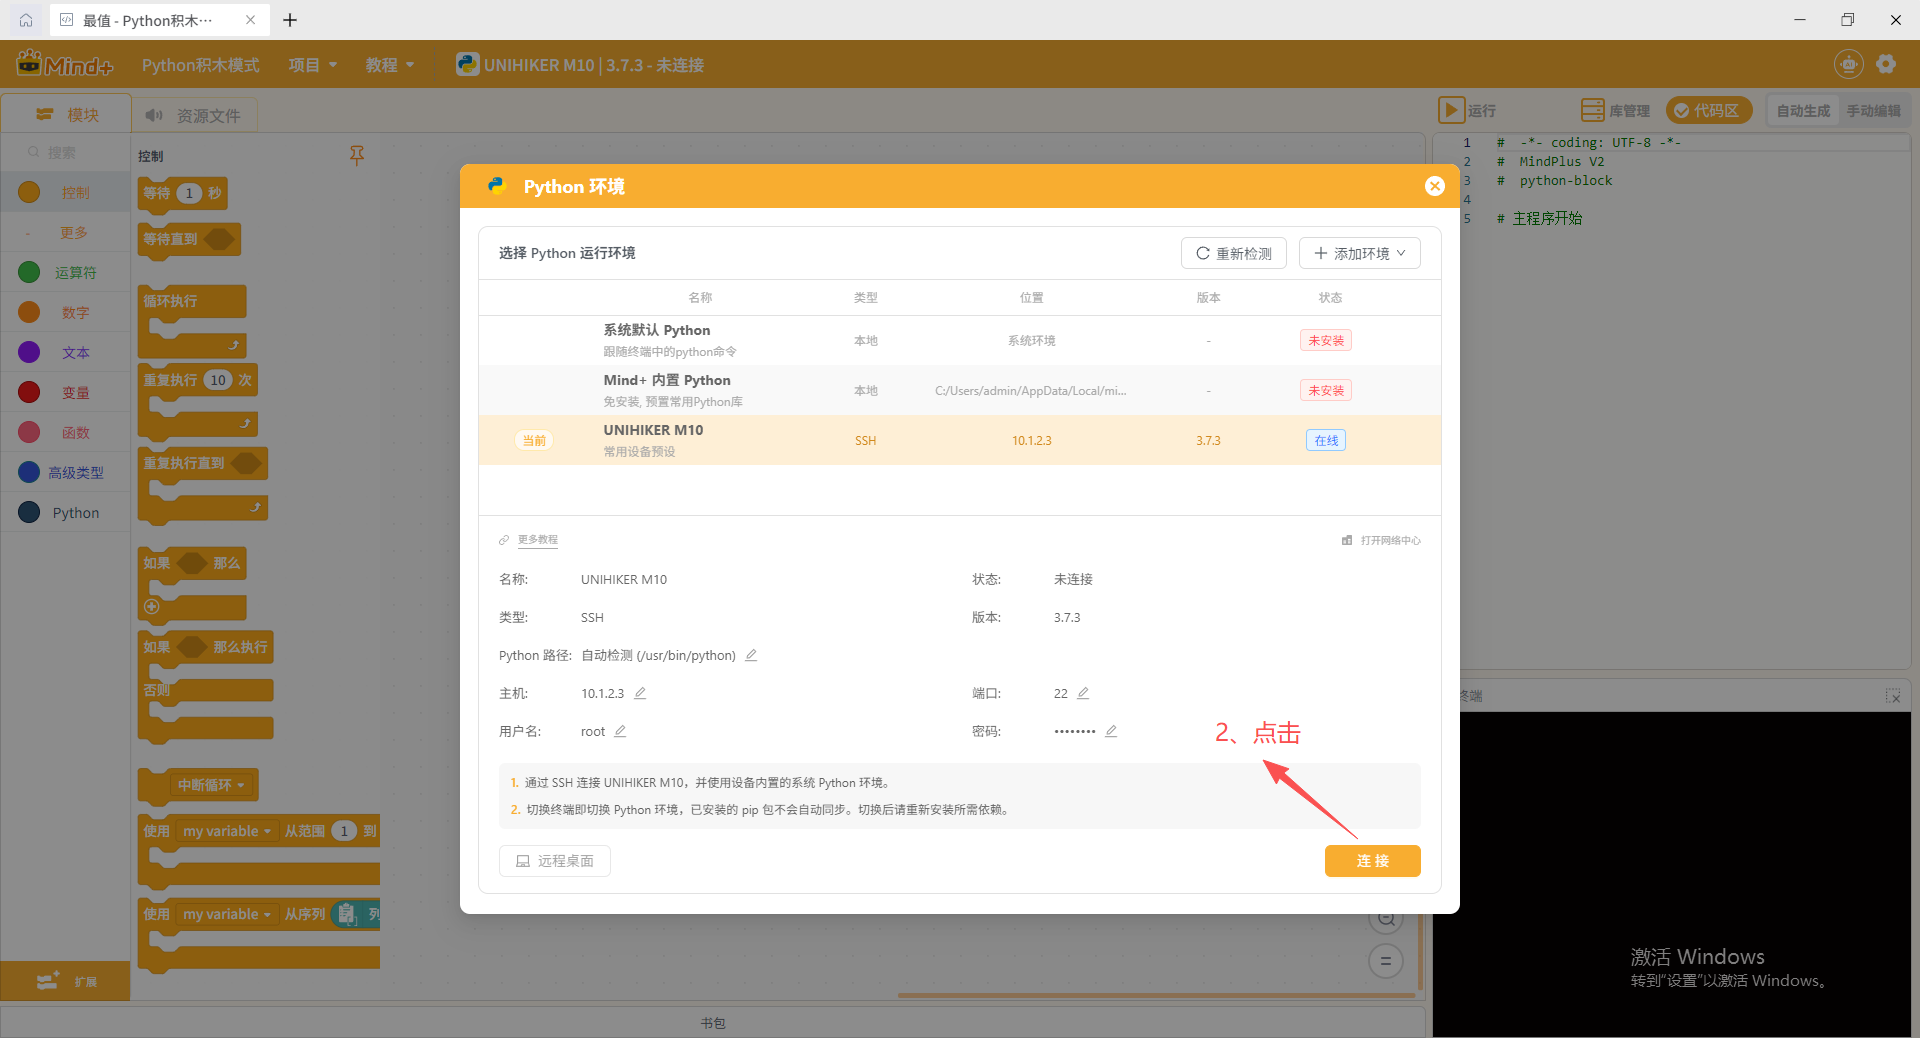Switch to the 资源文件 tab
1920x1038 pixels.
coord(194,115)
